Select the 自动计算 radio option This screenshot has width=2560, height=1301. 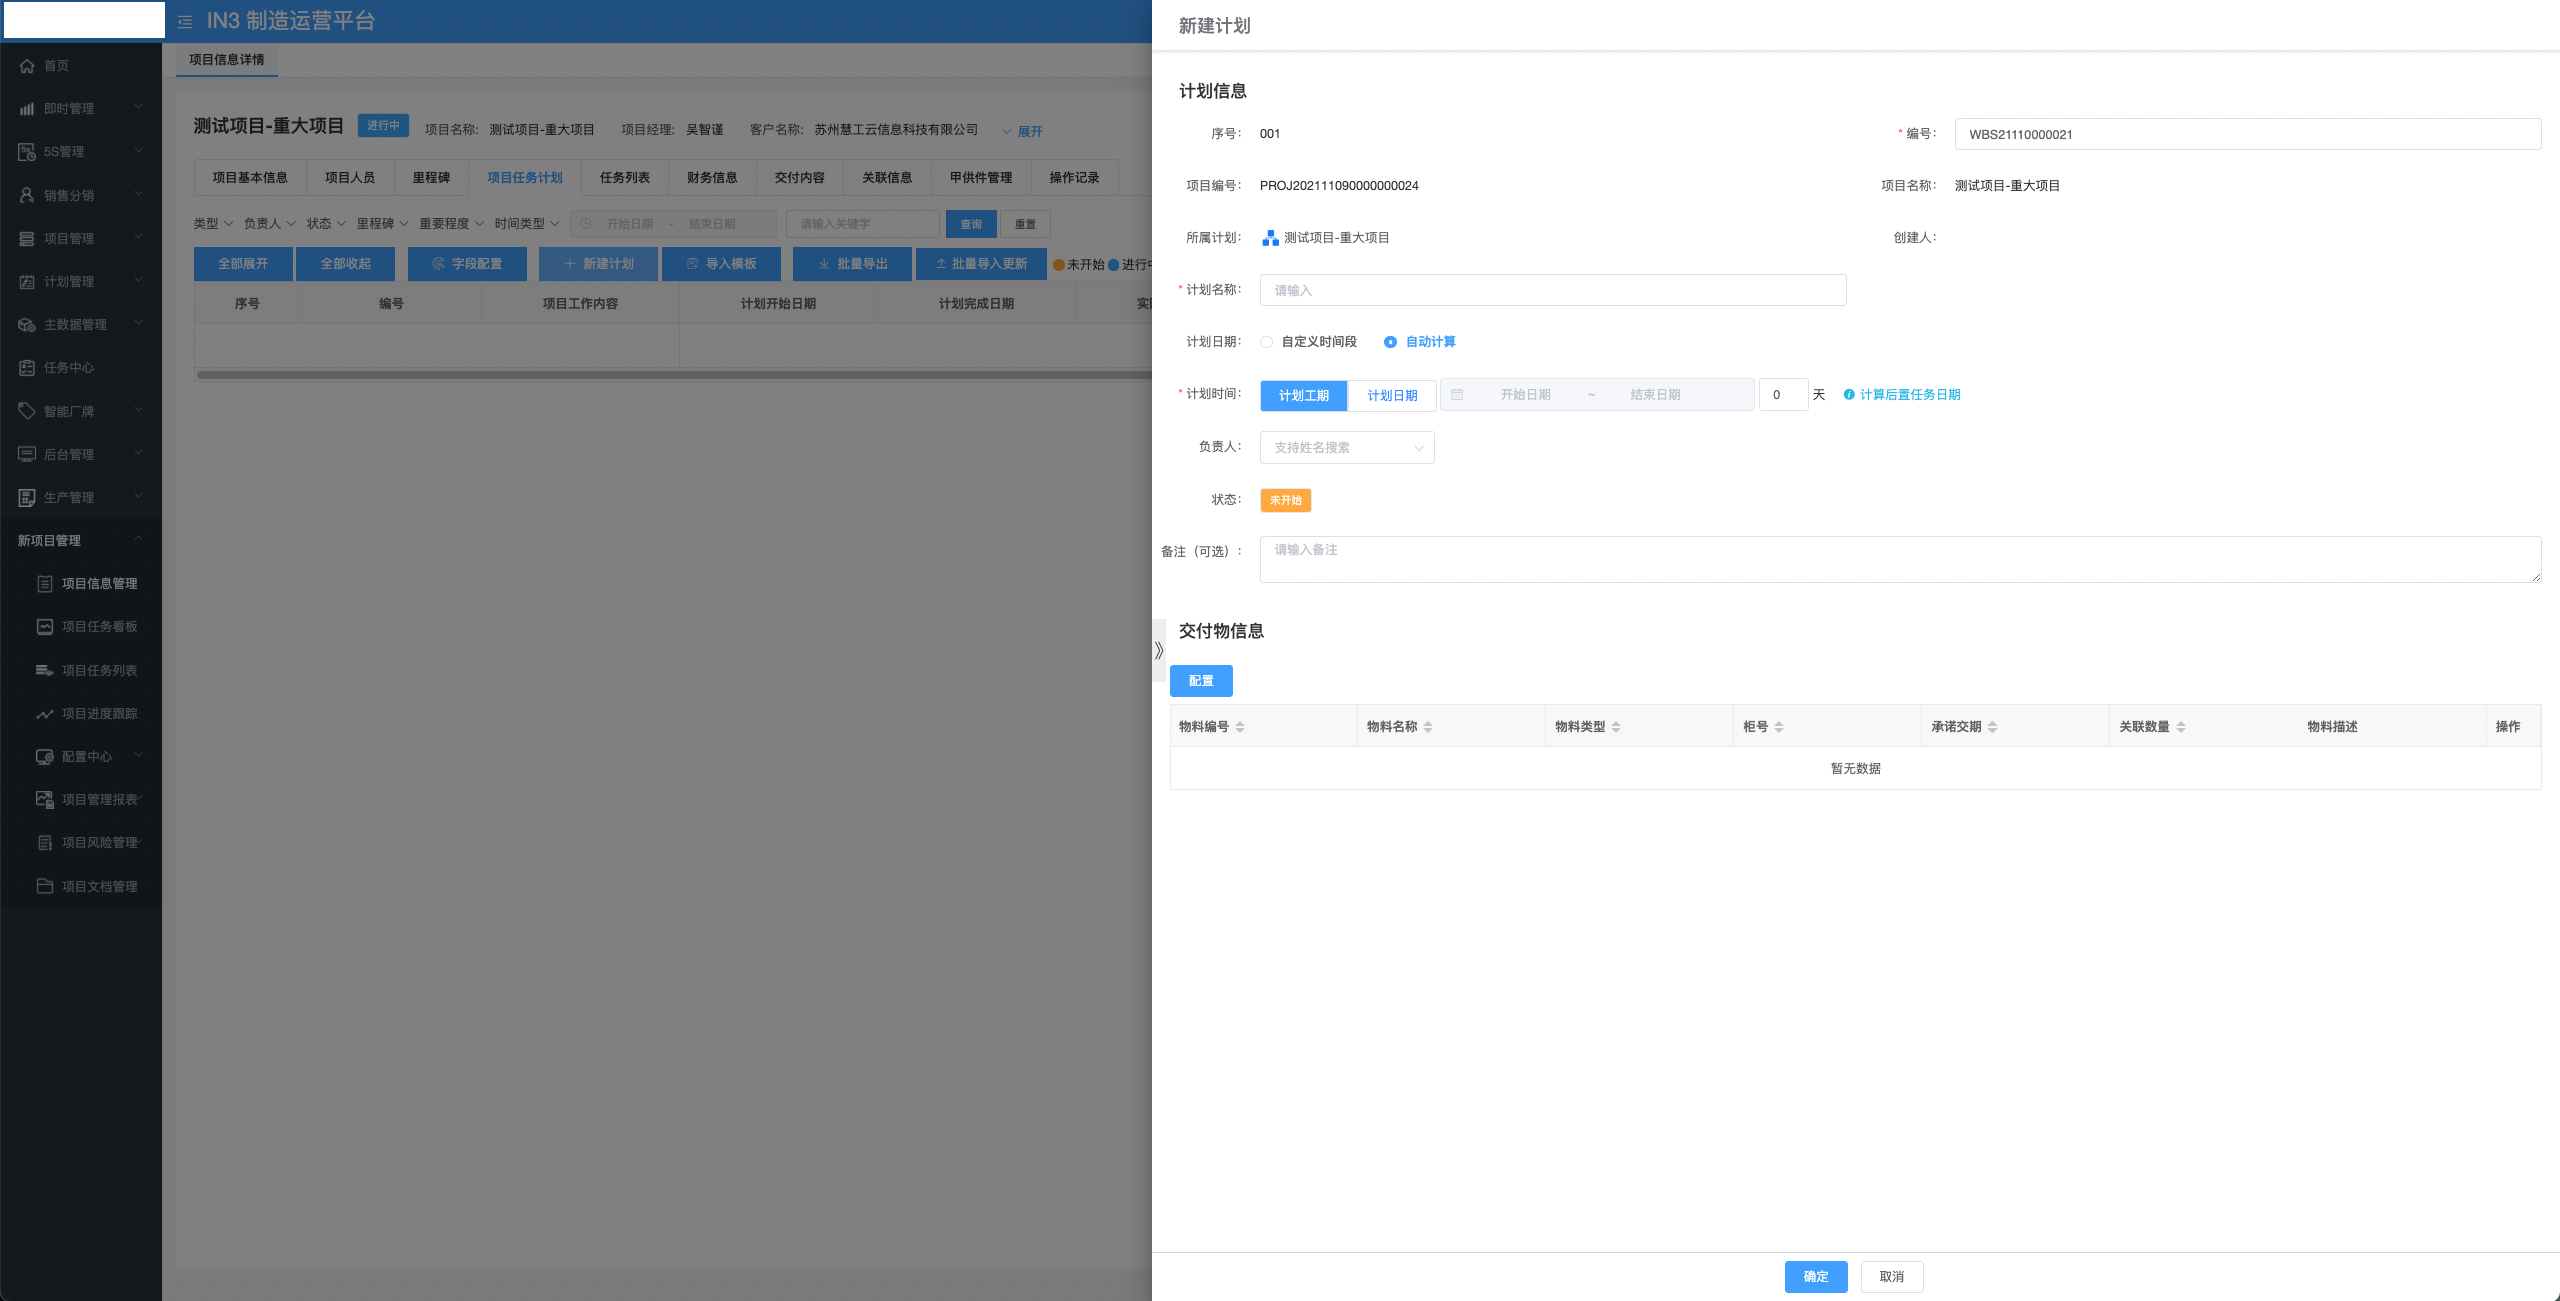1390,342
